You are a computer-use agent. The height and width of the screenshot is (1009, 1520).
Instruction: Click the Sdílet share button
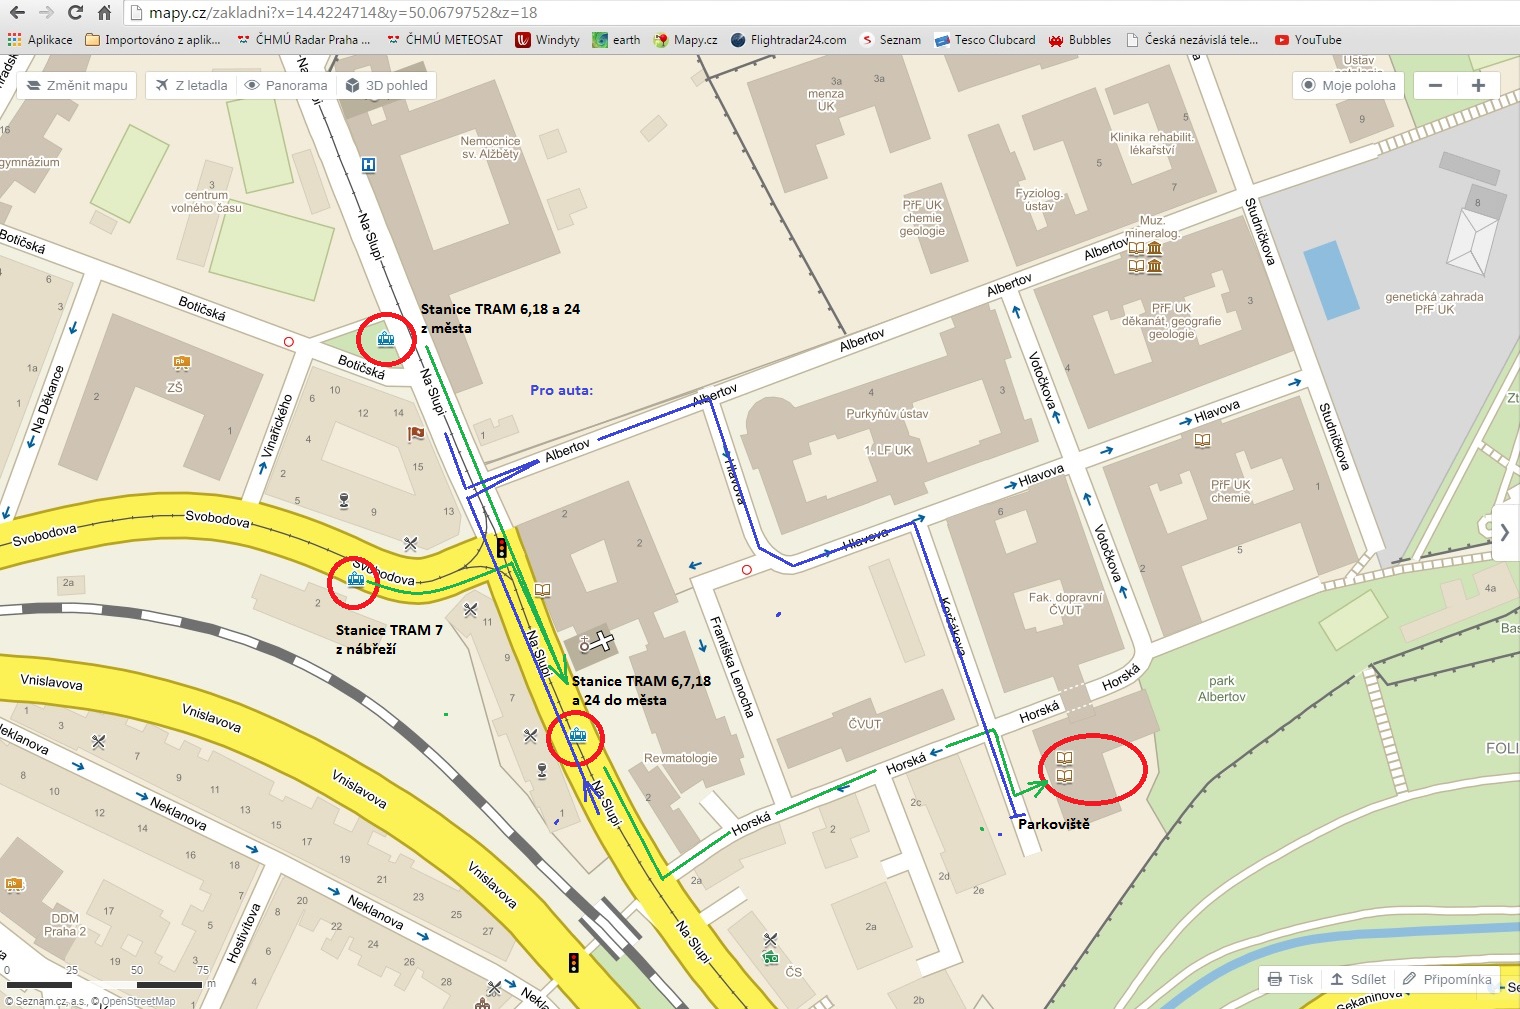(x=1358, y=979)
